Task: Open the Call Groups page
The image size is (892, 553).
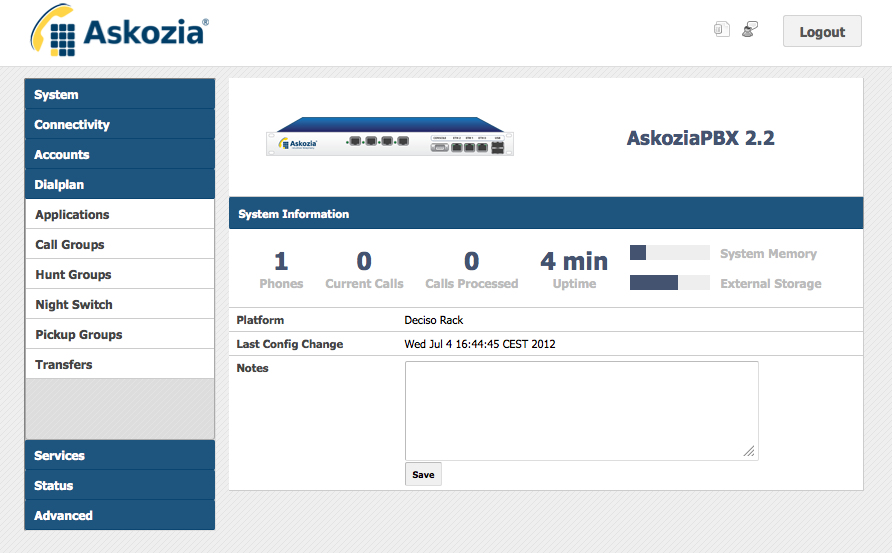Action: tap(119, 245)
